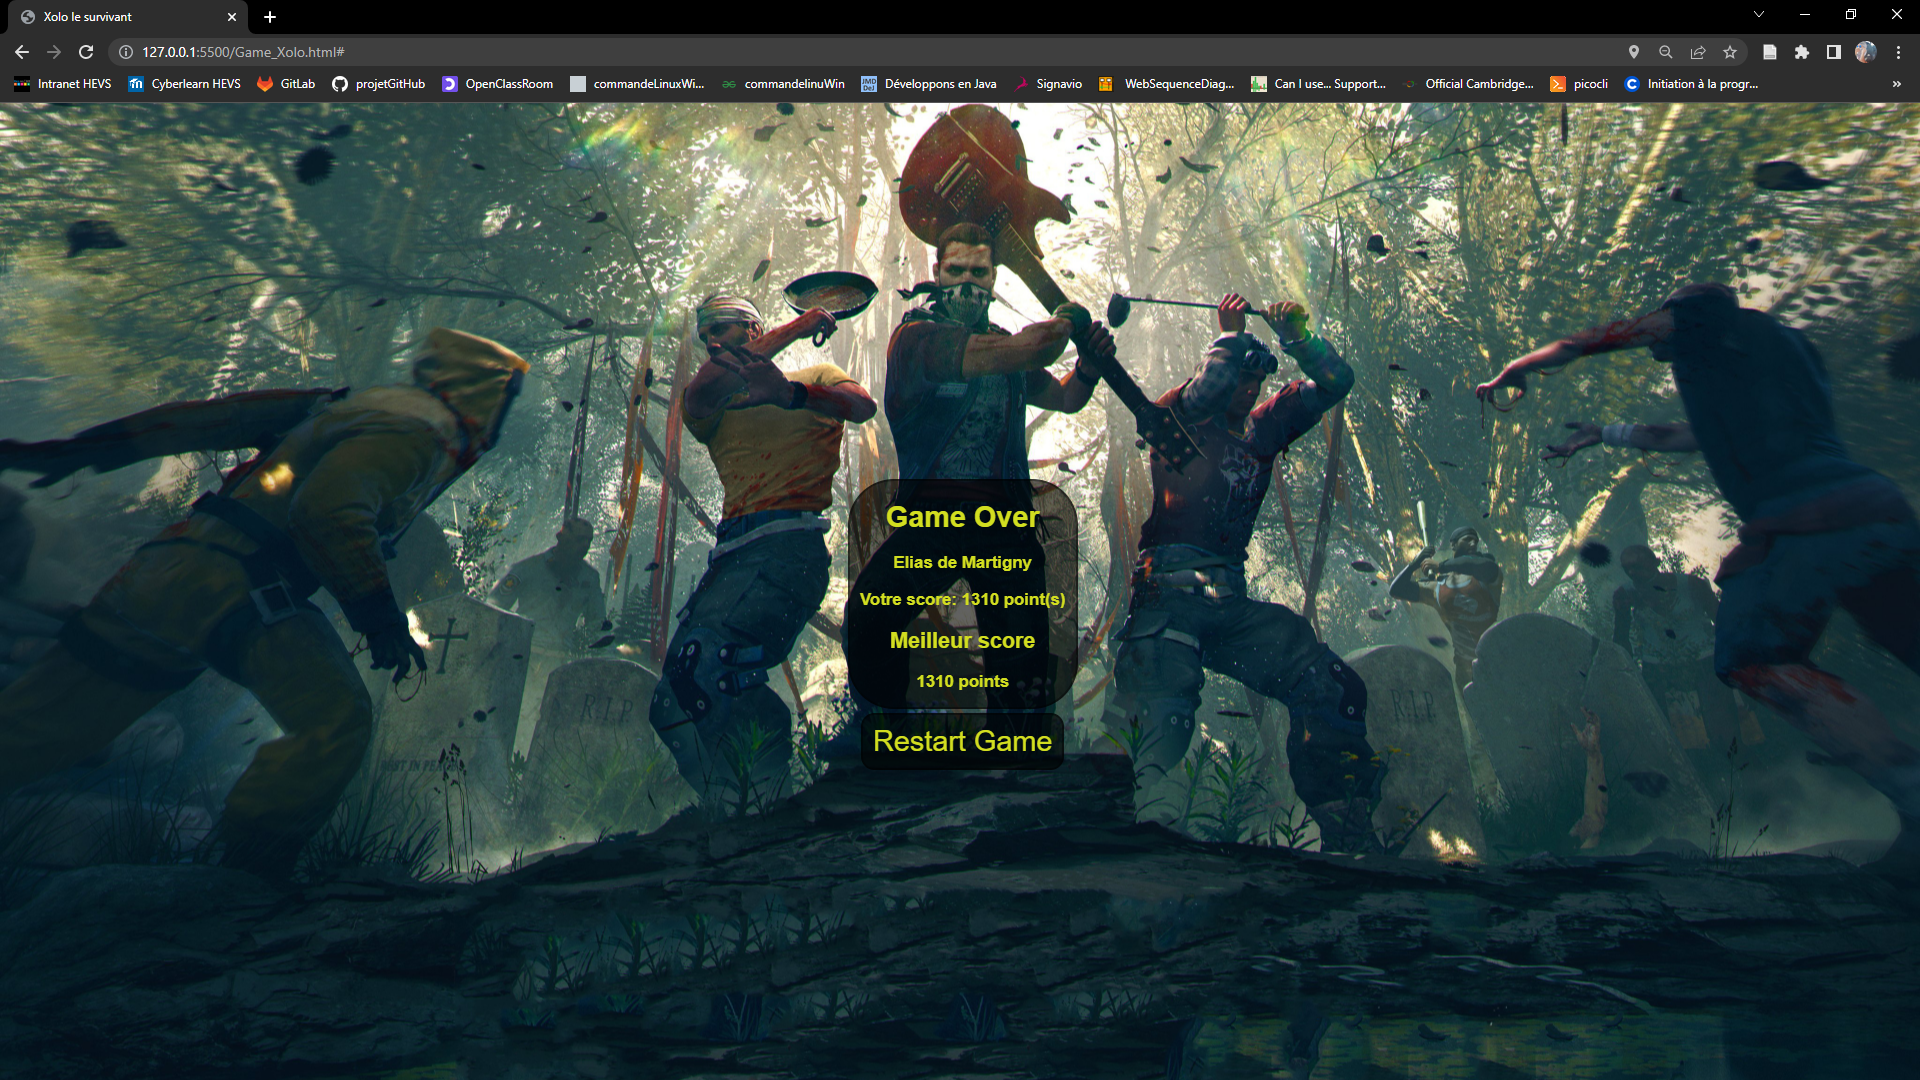Open the Official Cambridge... bookmark

point(1468,84)
